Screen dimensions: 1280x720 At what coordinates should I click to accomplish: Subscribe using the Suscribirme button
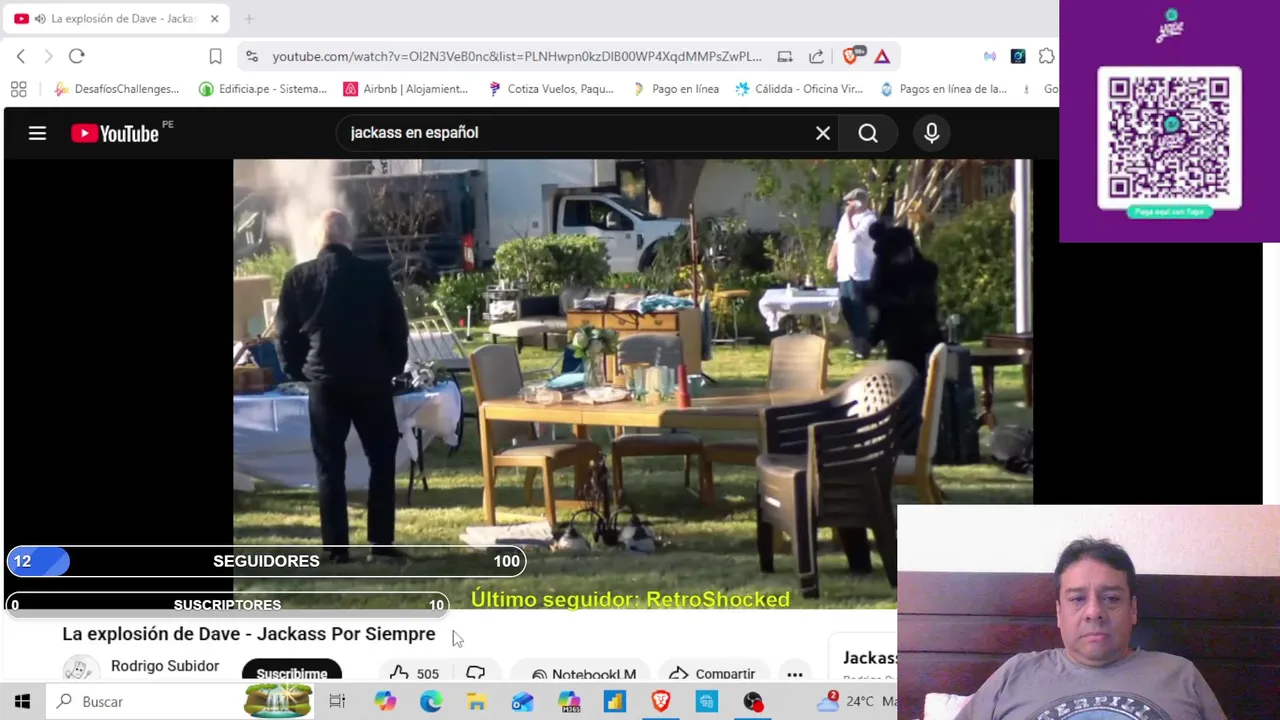point(292,673)
